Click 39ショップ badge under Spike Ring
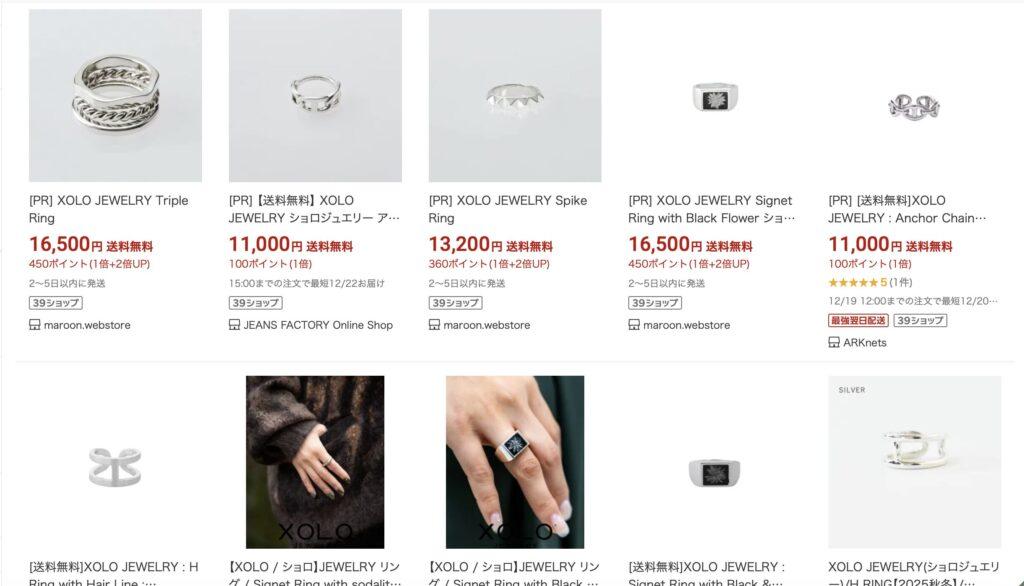 pyautogui.click(x=455, y=303)
